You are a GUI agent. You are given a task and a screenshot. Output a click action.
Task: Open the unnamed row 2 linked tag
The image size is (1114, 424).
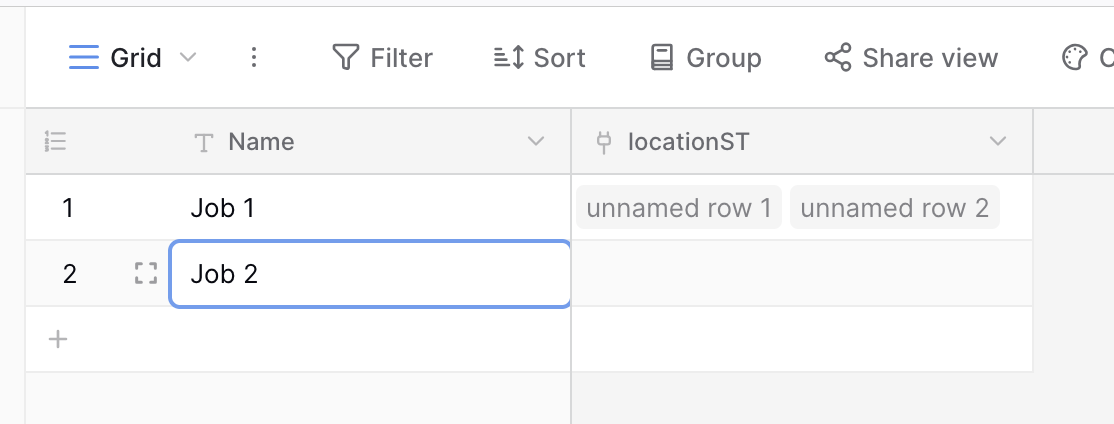(x=894, y=207)
